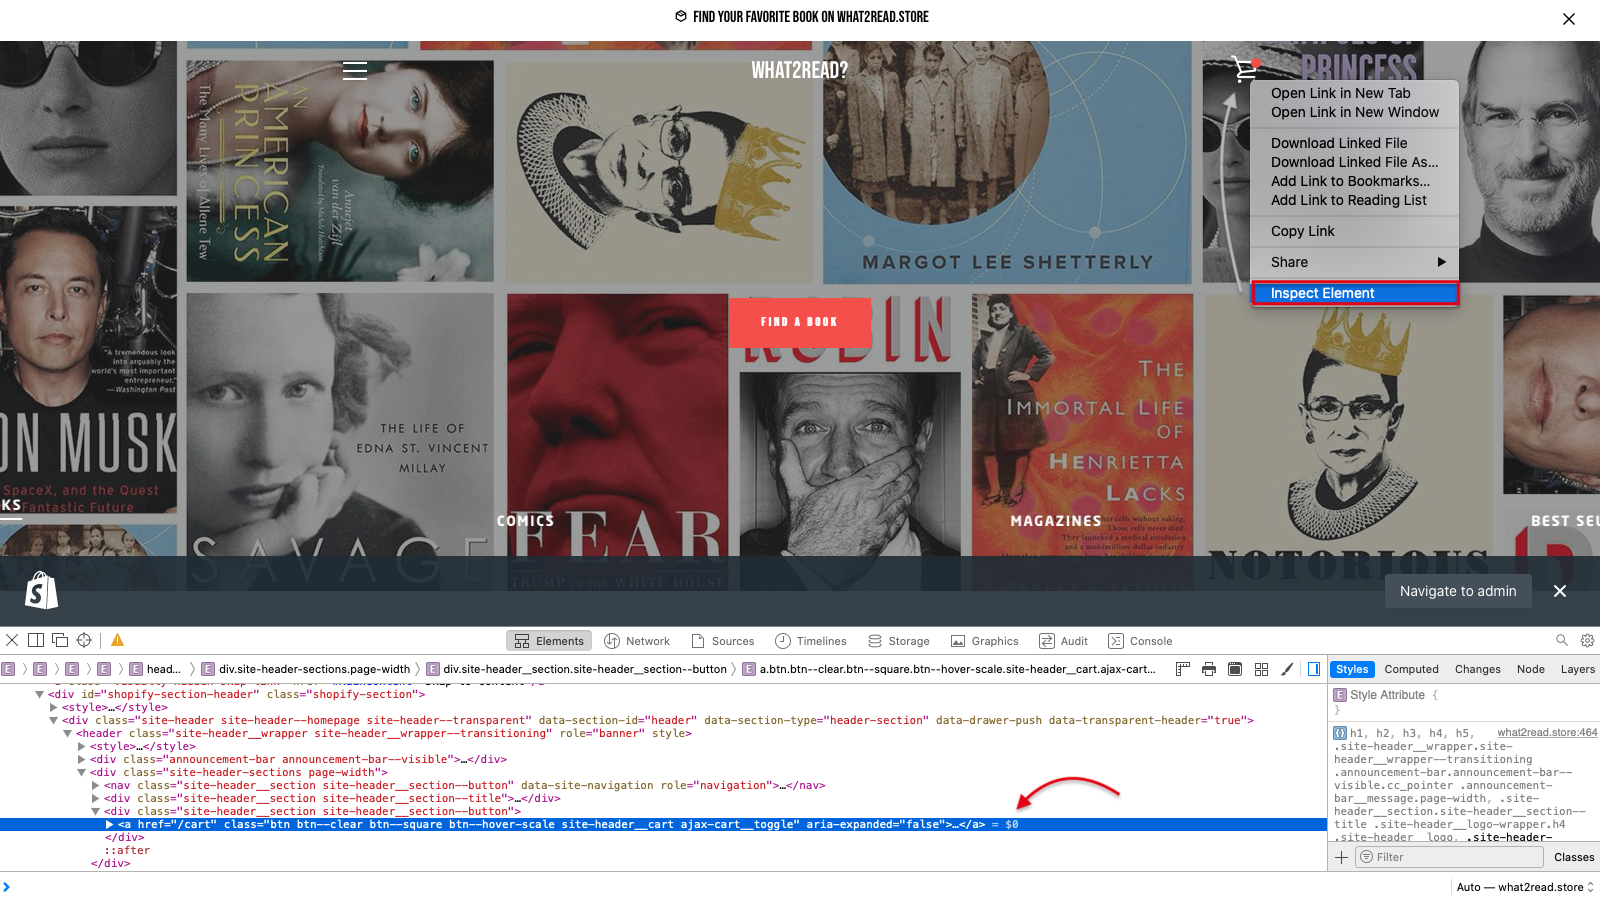Switch to the Graphics tab
The width and height of the screenshot is (1600, 900).
click(984, 641)
